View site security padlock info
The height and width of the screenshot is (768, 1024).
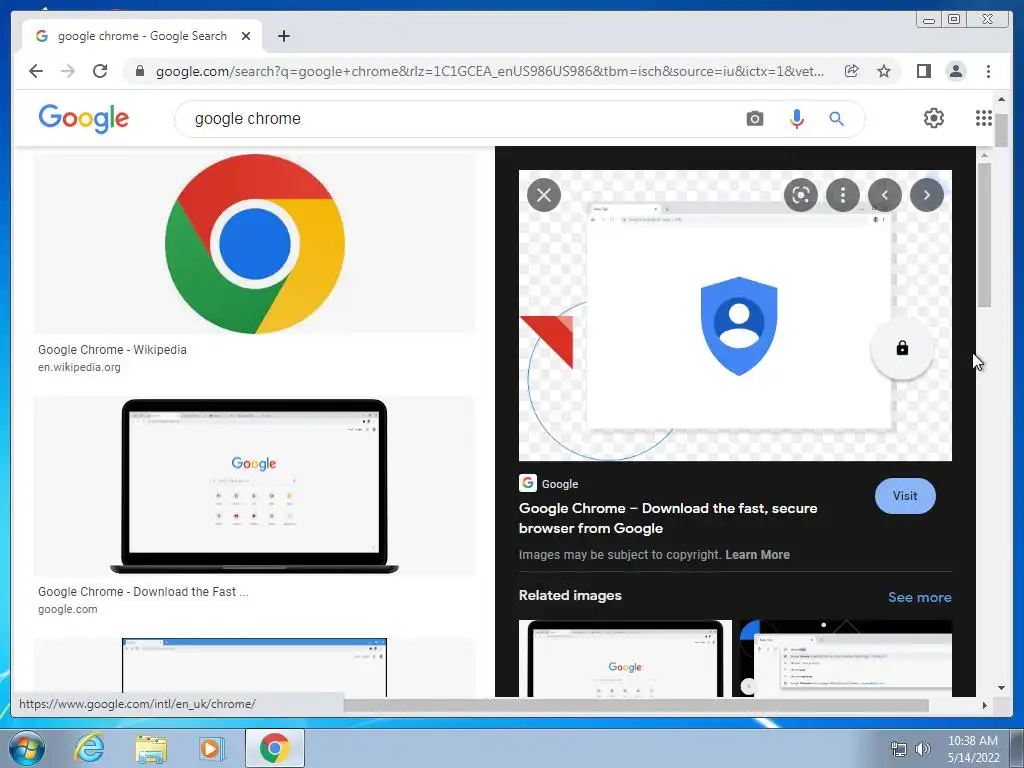139,71
